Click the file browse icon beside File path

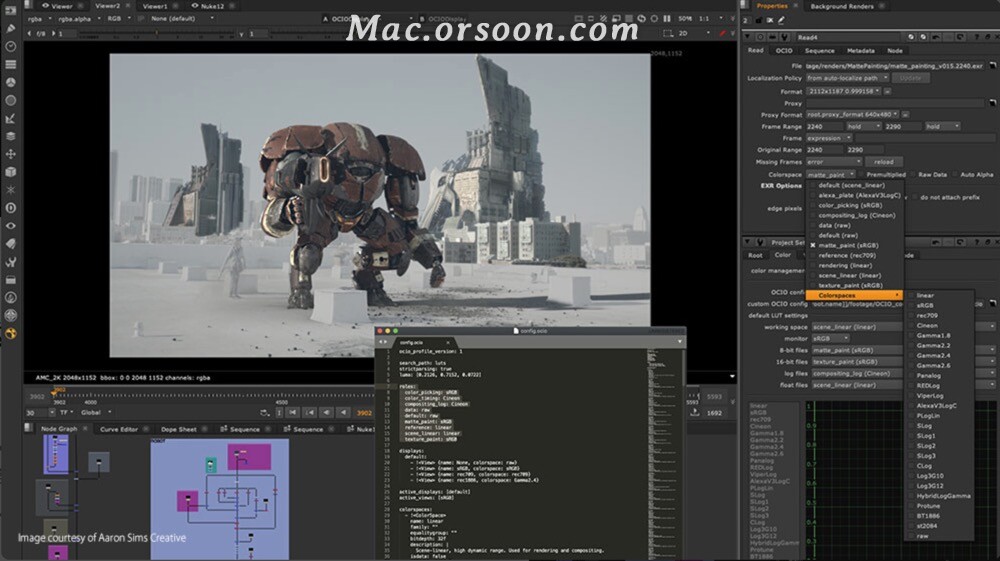[992, 66]
